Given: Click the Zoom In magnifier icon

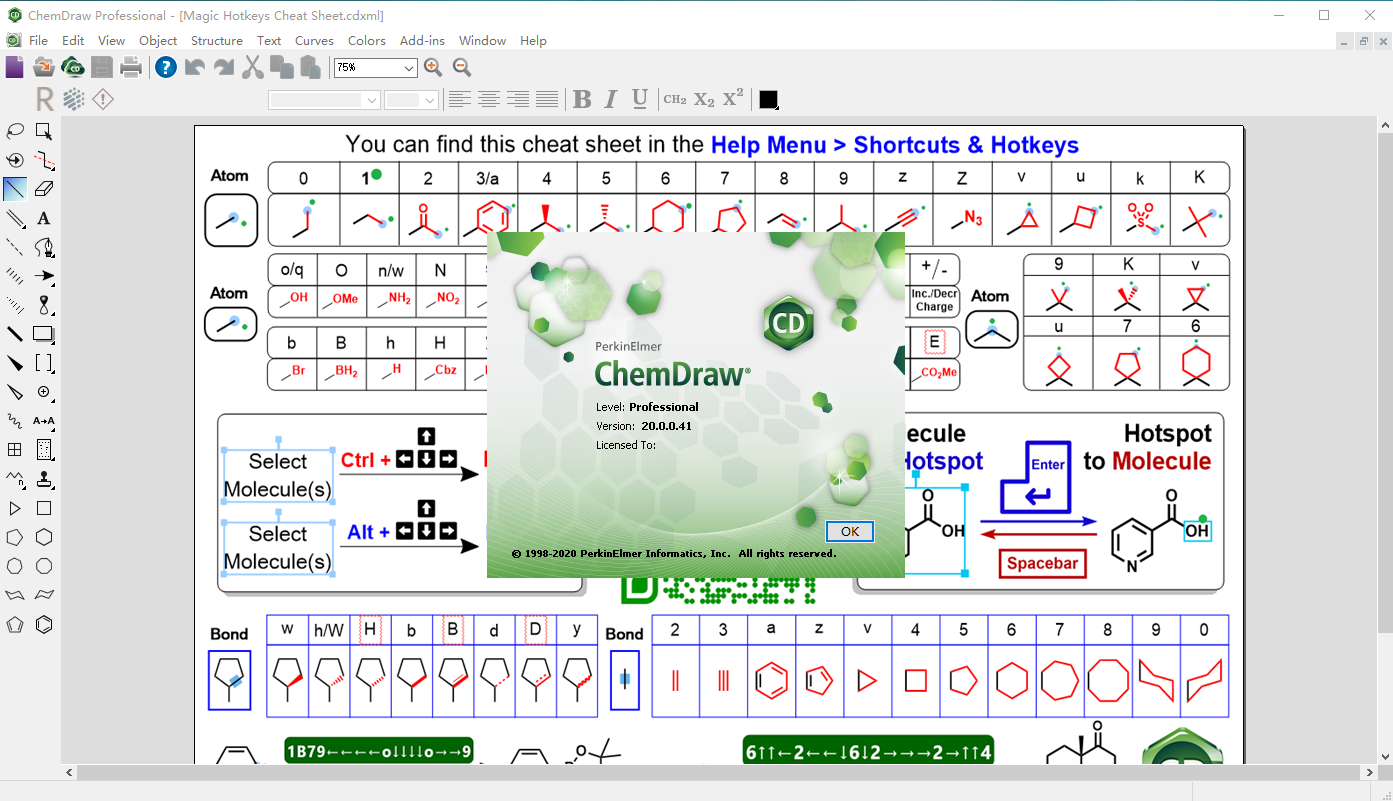Looking at the screenshot, I should 432,67.
